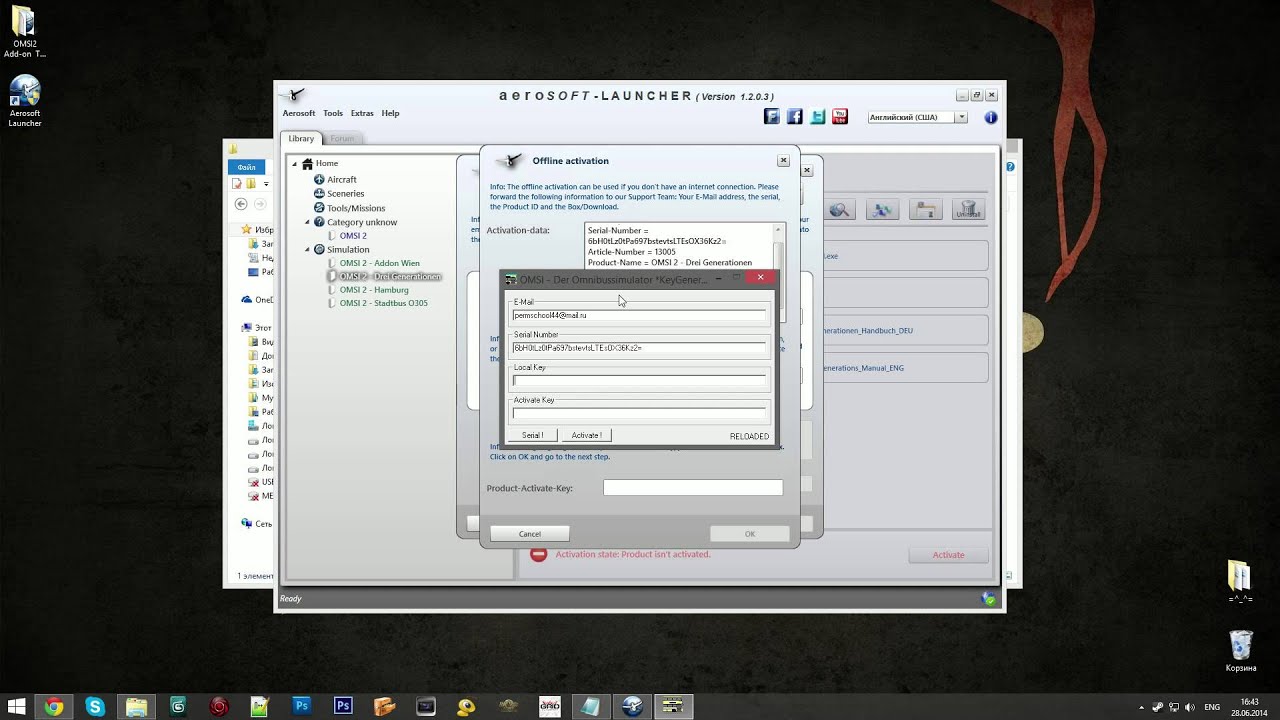Open first Photoshop icon in taskbar
The height and width of the screenshot is (720, 1280).
pos(301,706)
